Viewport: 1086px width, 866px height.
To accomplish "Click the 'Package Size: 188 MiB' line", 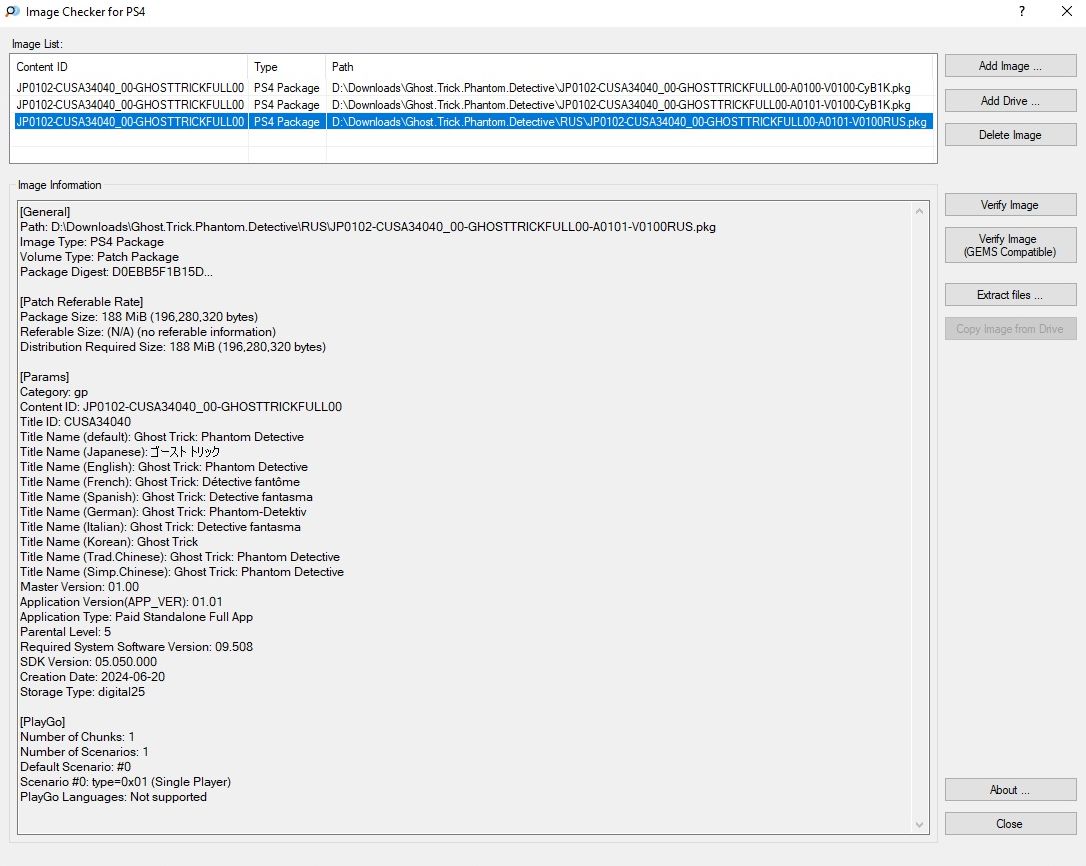I will point(139,317).
